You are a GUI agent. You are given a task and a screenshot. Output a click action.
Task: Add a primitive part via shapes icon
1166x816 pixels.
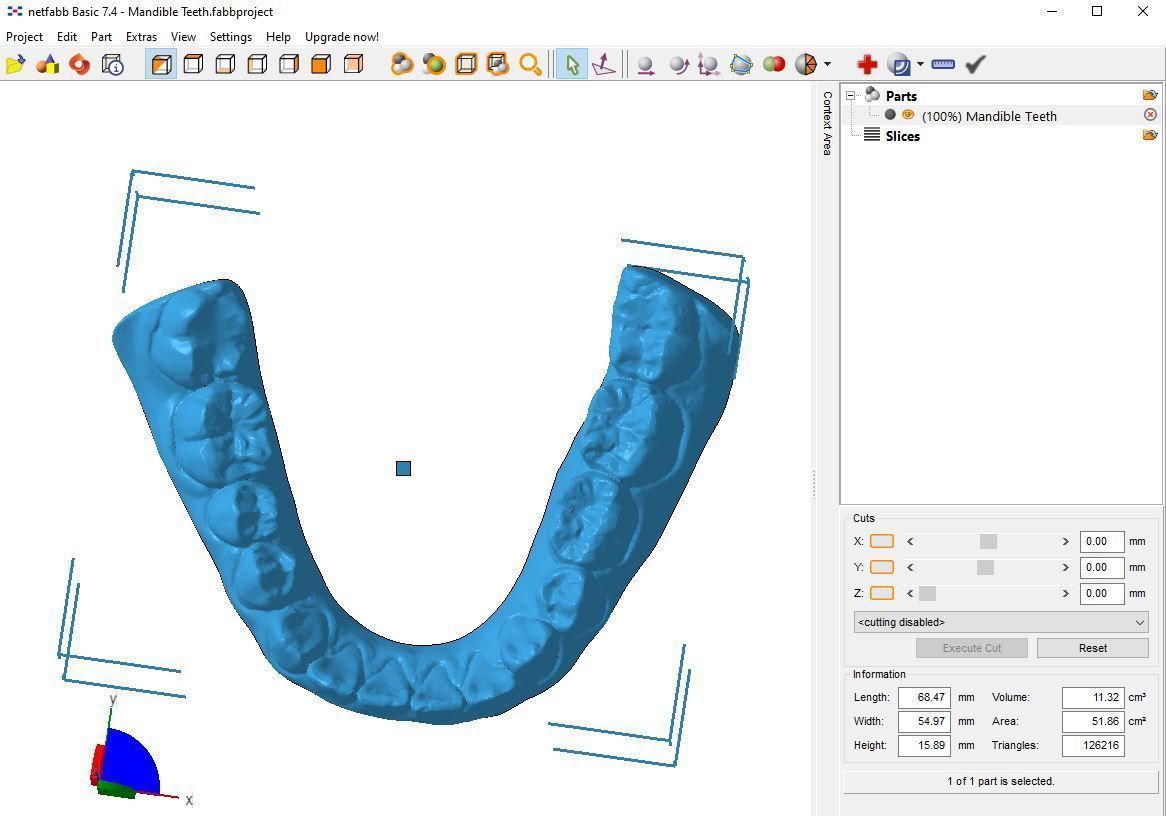point(48,65)
